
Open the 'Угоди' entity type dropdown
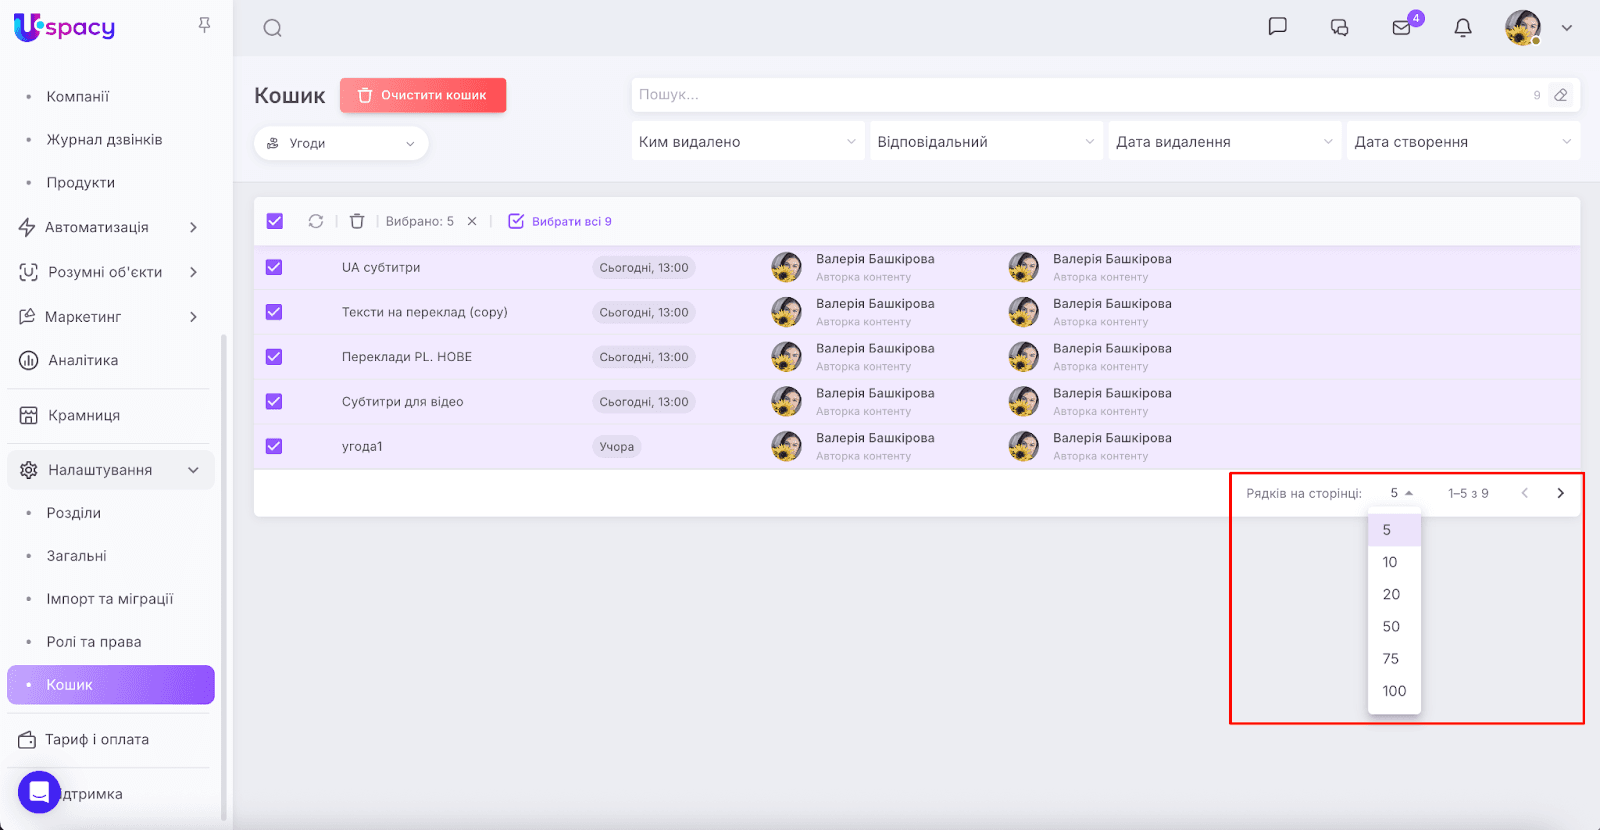341,143
